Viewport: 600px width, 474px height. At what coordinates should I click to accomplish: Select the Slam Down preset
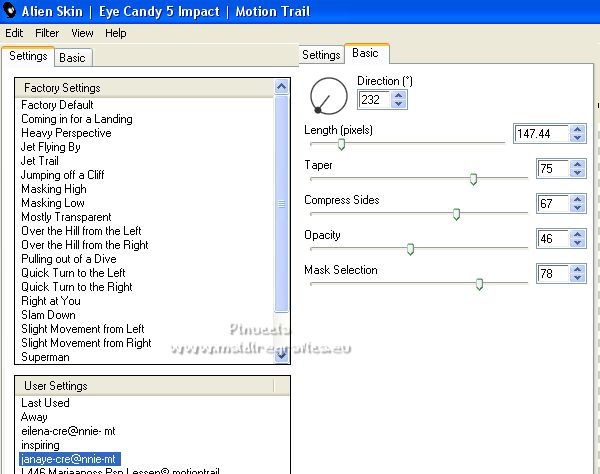tap(48, 315)
